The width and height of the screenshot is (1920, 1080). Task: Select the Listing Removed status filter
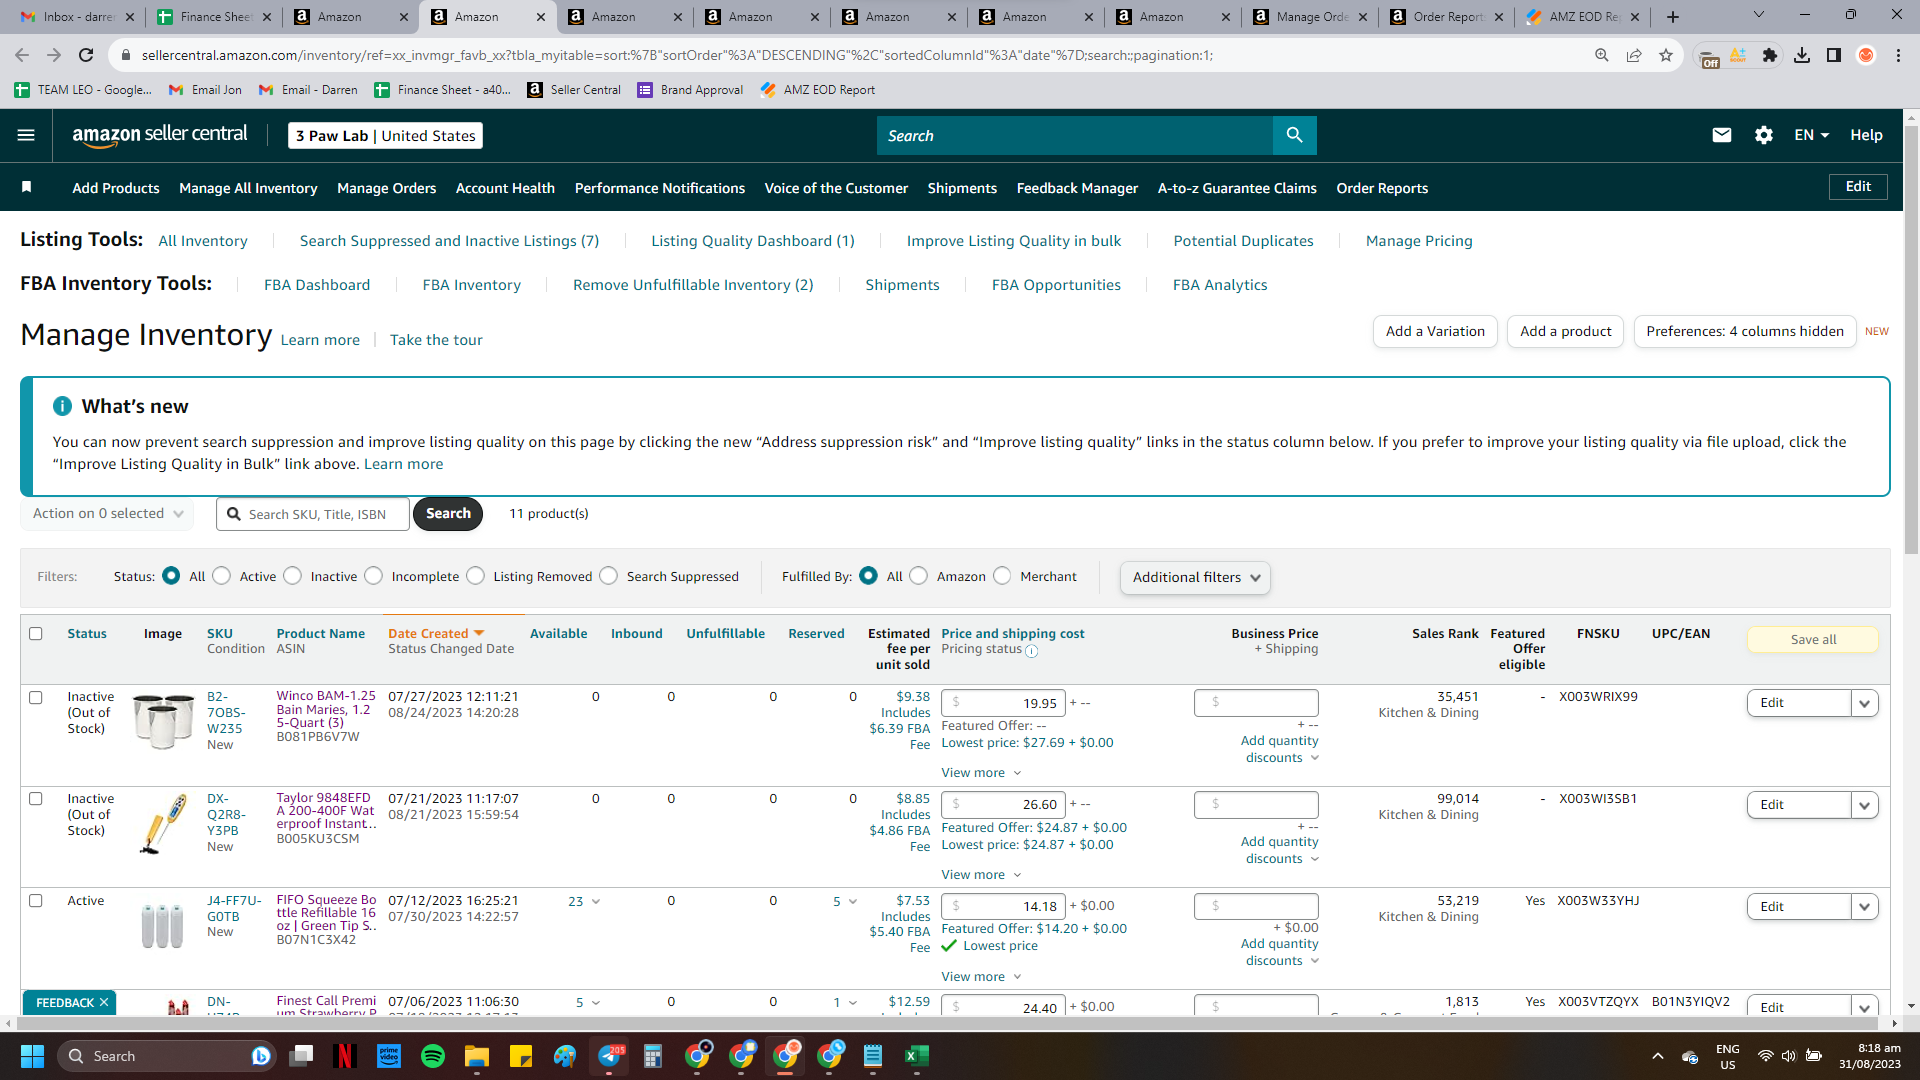476,576
